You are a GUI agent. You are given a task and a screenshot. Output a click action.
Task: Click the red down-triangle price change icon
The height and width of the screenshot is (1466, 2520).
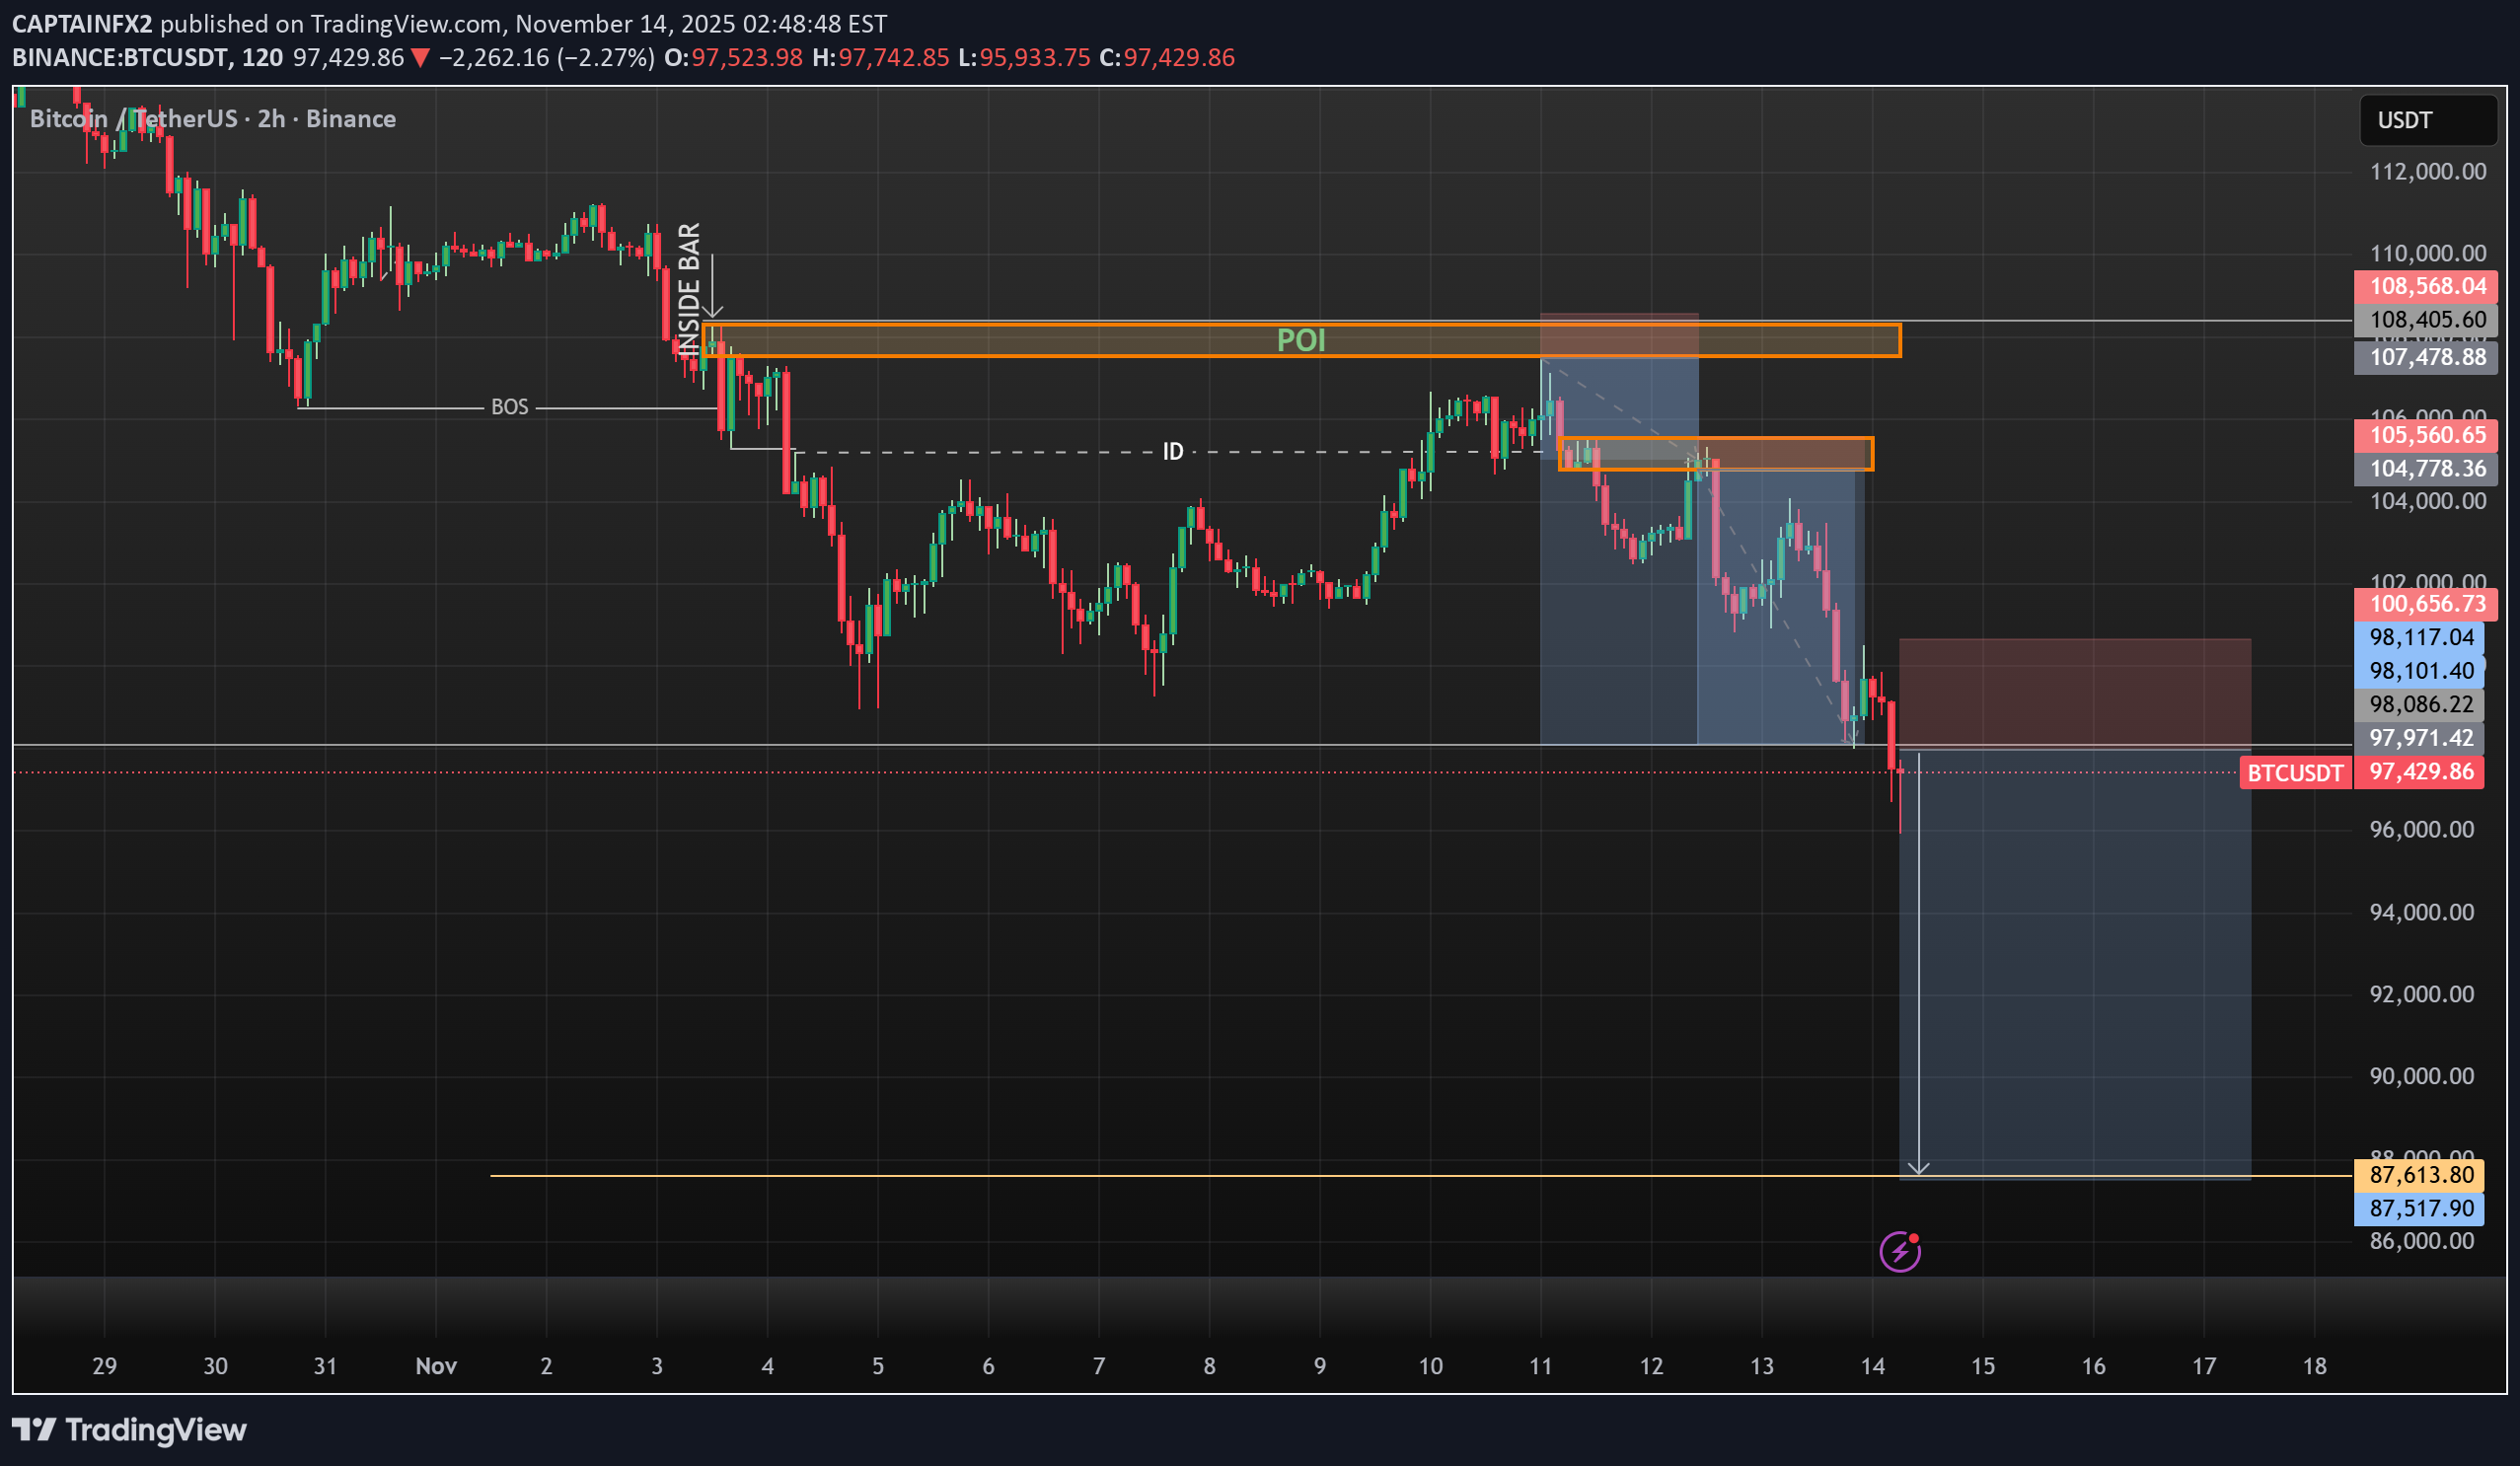click(x=419, y=58)
